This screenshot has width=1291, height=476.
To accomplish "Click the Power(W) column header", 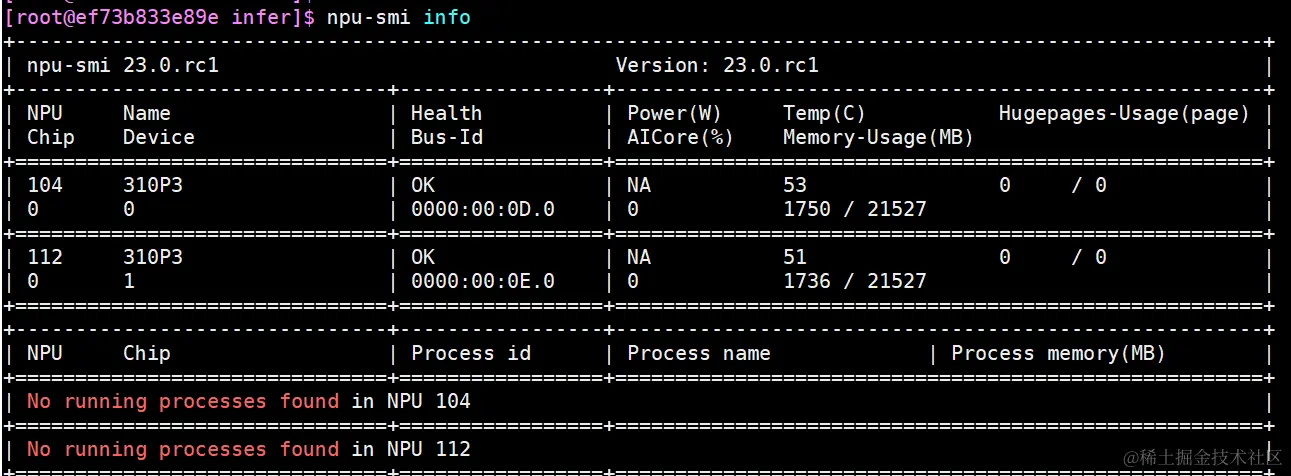I will [675, 113].
